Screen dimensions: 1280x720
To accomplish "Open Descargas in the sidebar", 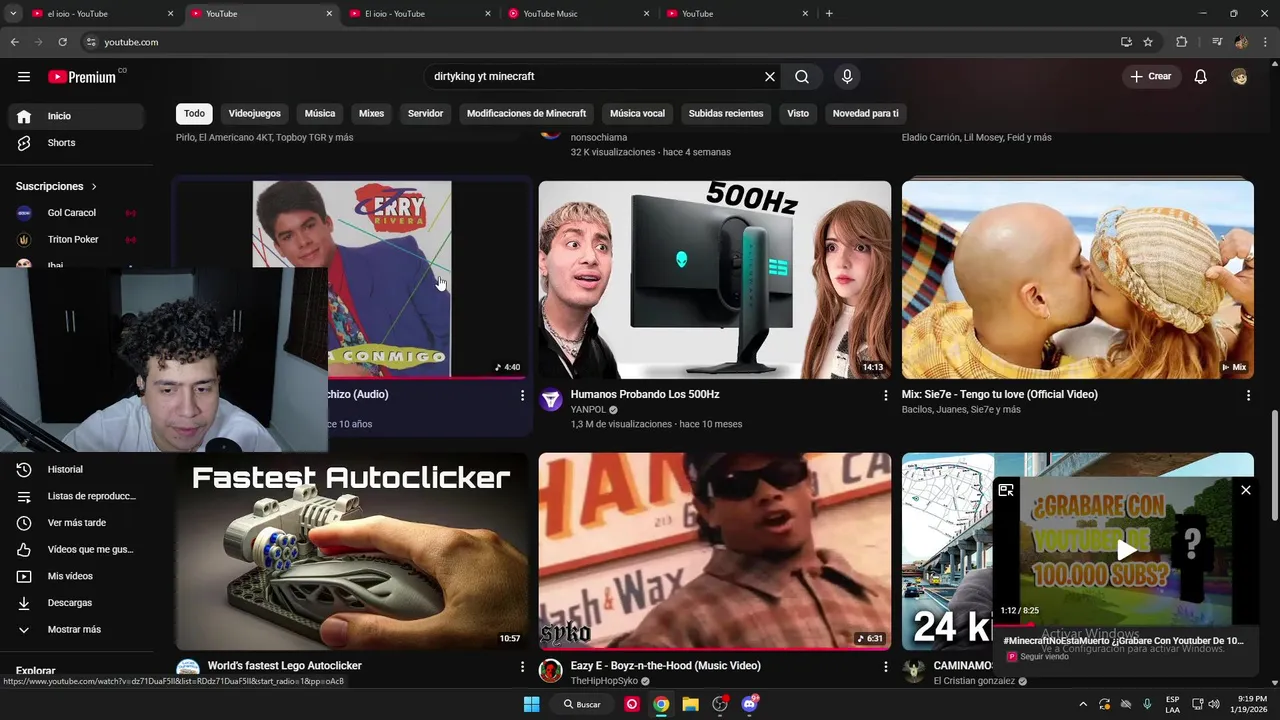I will pos(76,603).
